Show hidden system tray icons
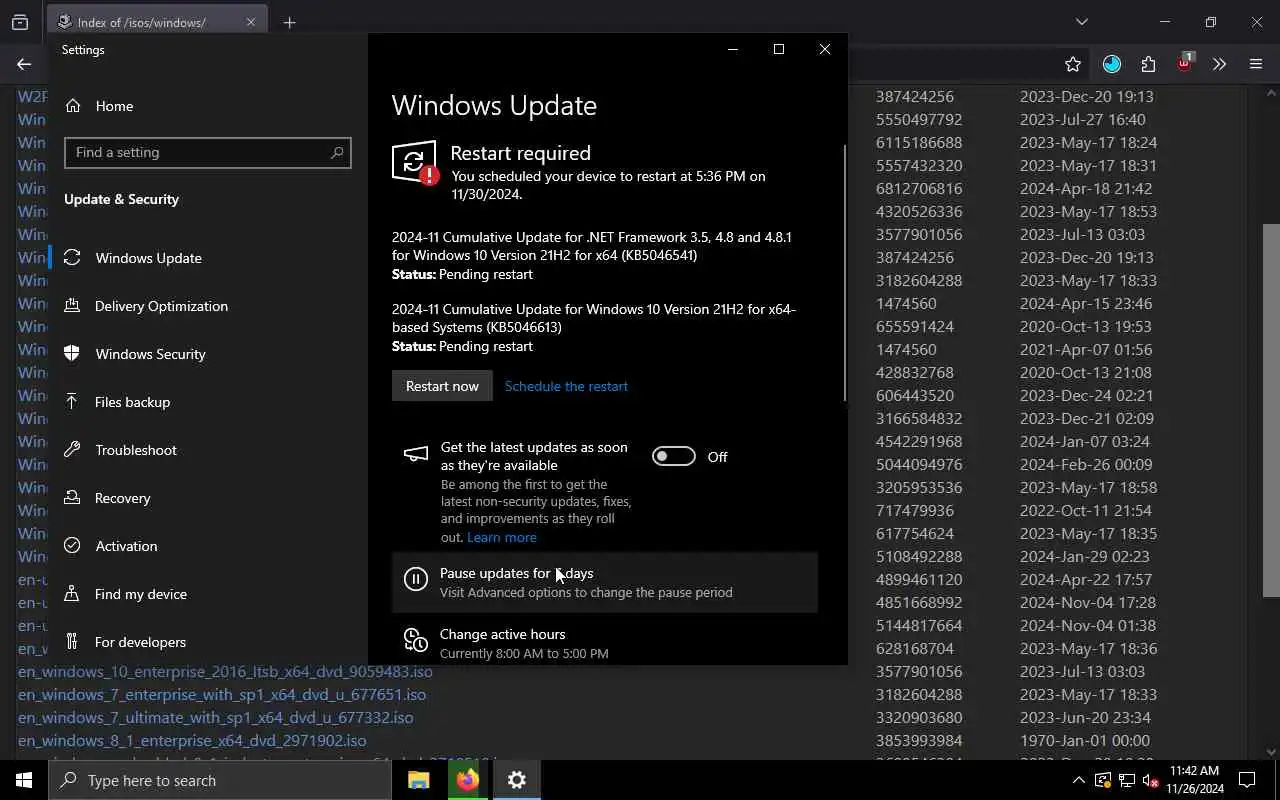 (1078, 780)
